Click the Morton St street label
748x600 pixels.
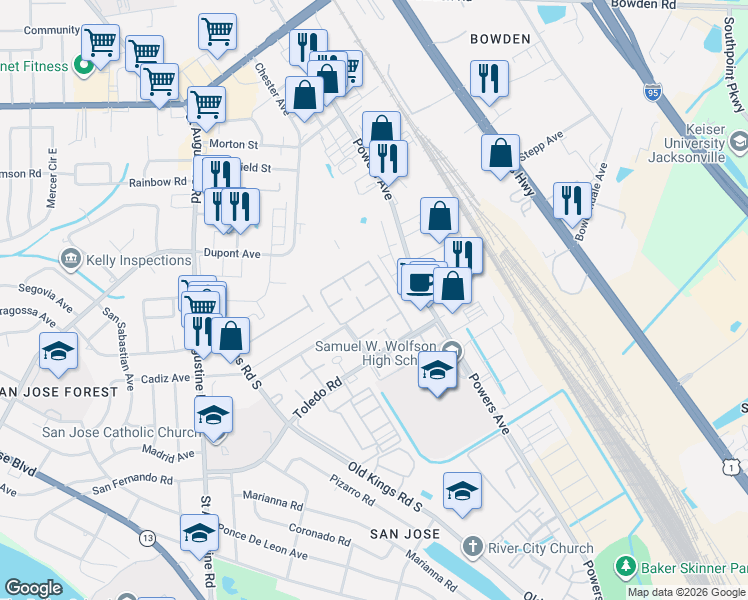tap(234, 144)
